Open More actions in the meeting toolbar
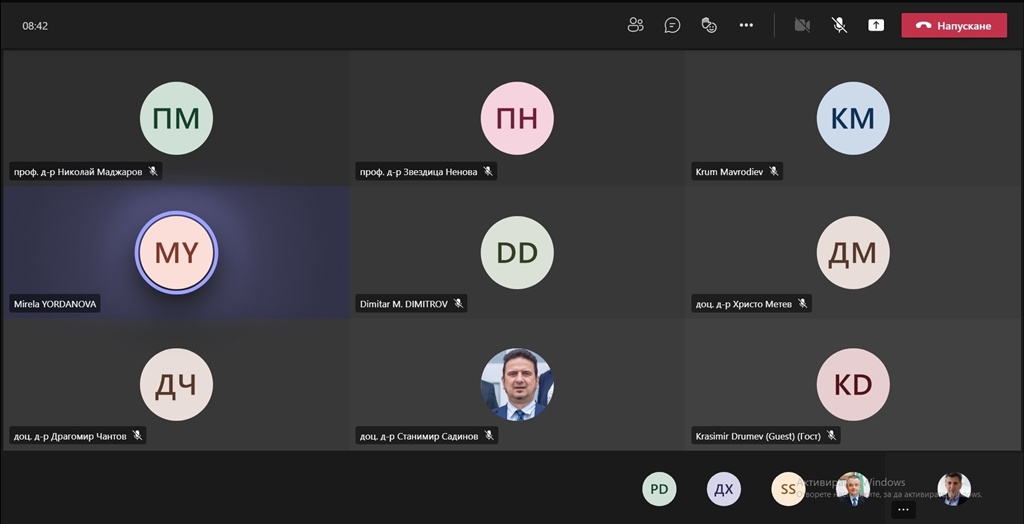The height and width of the screenshot is (524, 1024). pyautogui.click(x=746, y=25)
